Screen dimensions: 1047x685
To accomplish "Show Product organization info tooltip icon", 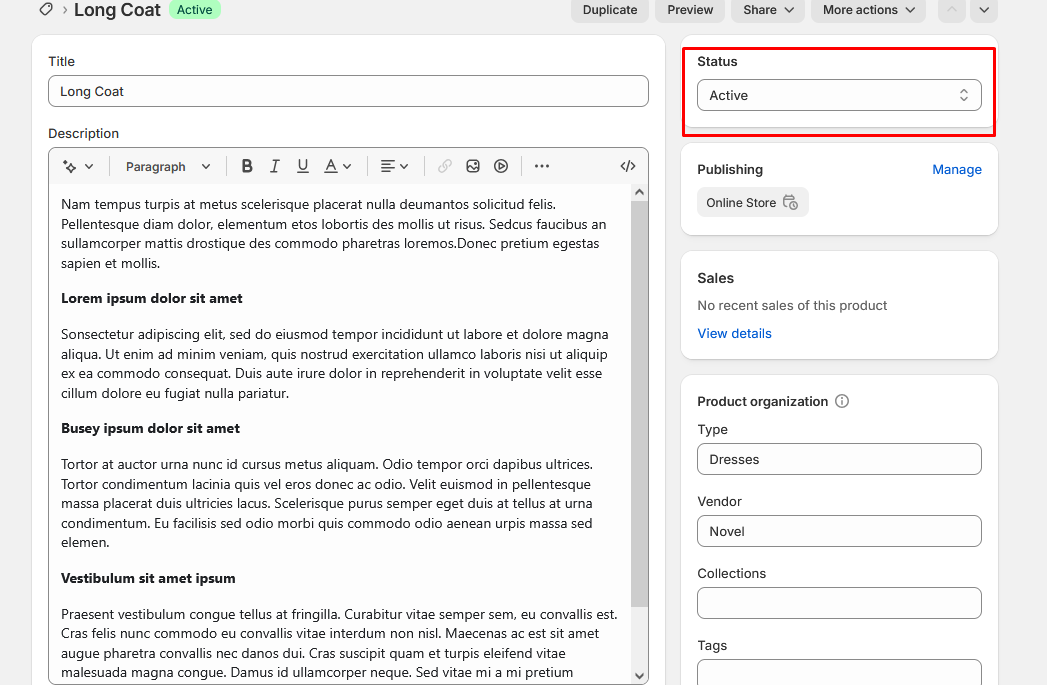I will coord(842,401).
